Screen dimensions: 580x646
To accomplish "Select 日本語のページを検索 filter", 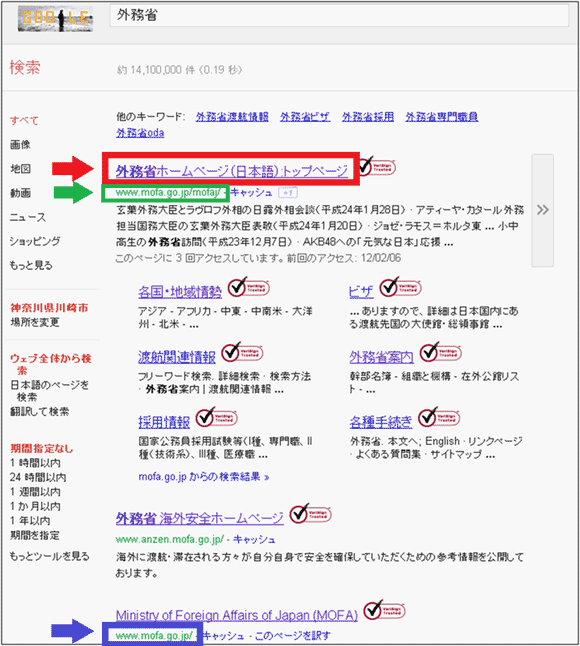I will coord(49,391).
